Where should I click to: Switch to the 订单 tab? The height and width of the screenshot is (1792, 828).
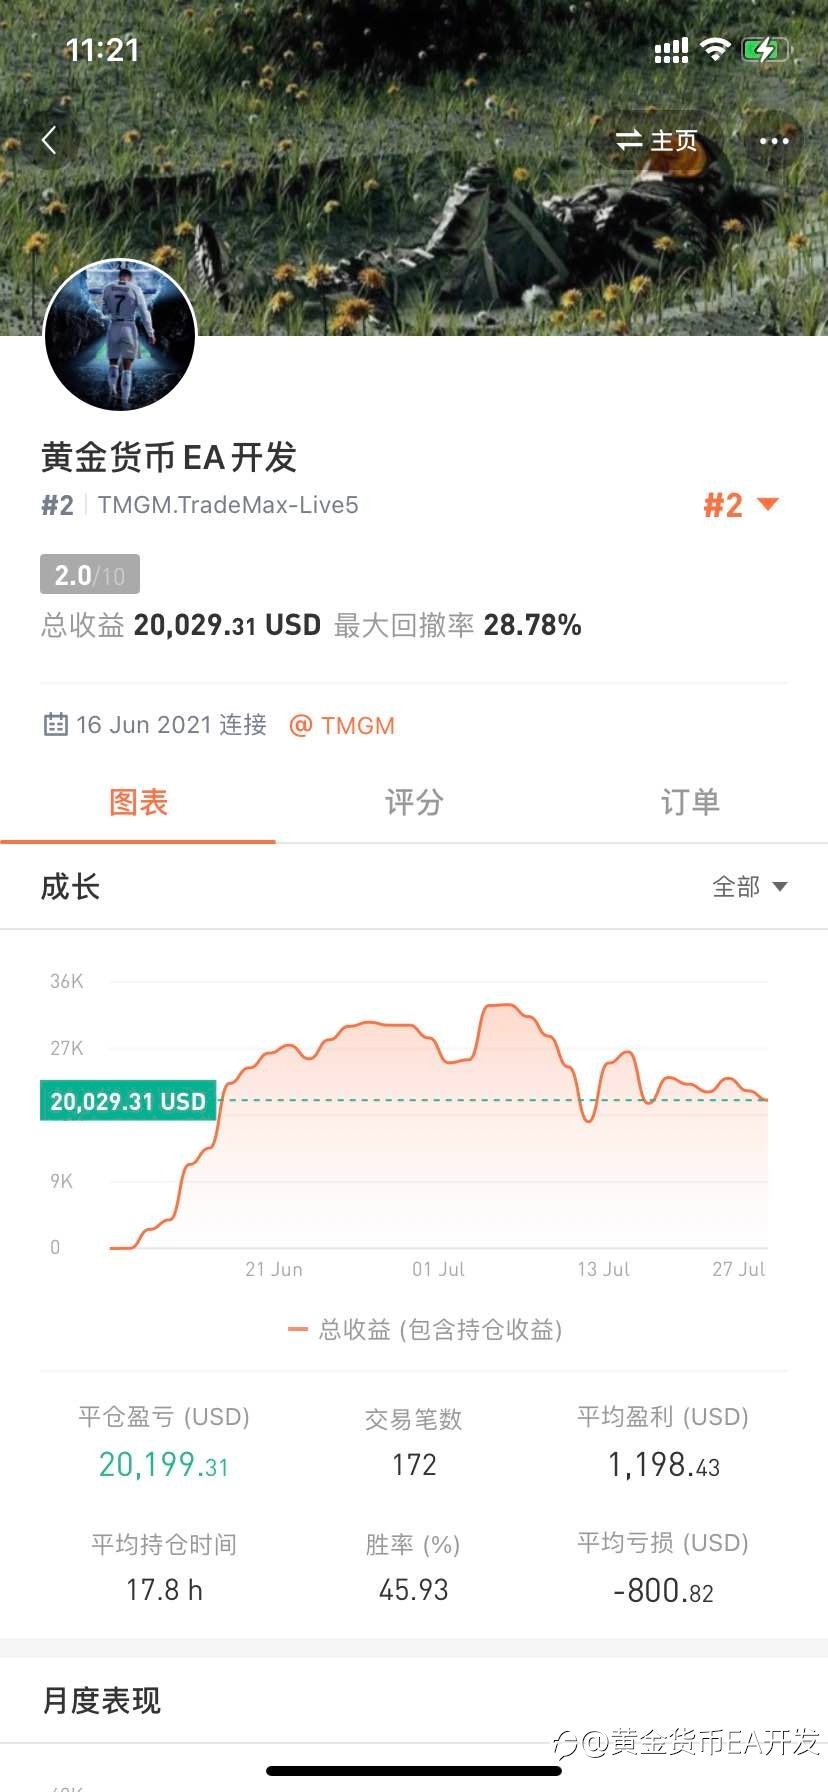[690, 802]
